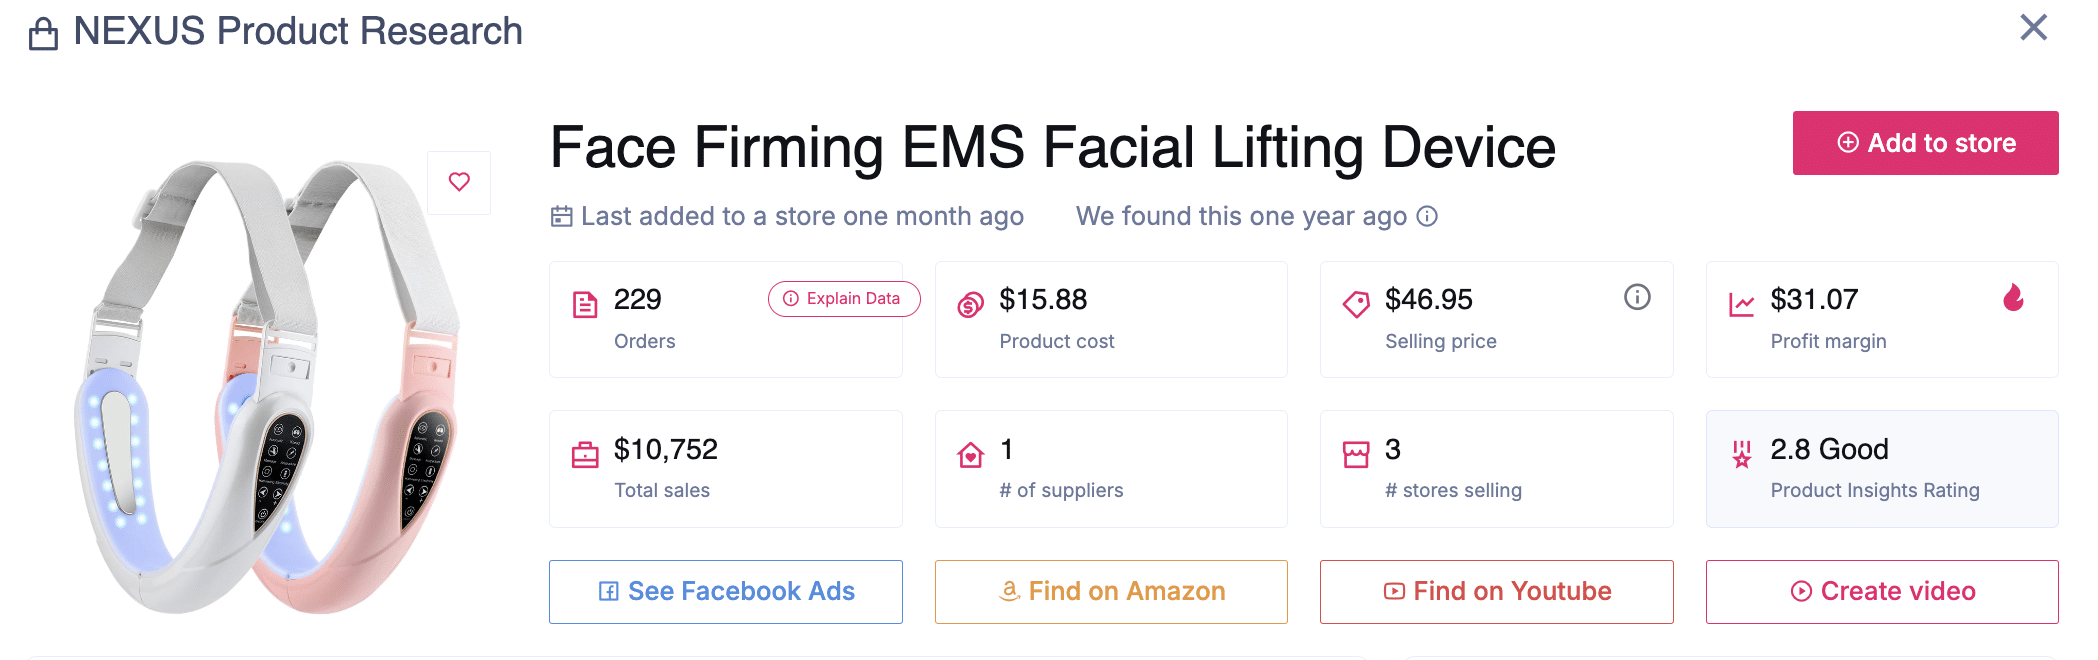Click the Profit margin chart icon

[x=1741, y=305]
